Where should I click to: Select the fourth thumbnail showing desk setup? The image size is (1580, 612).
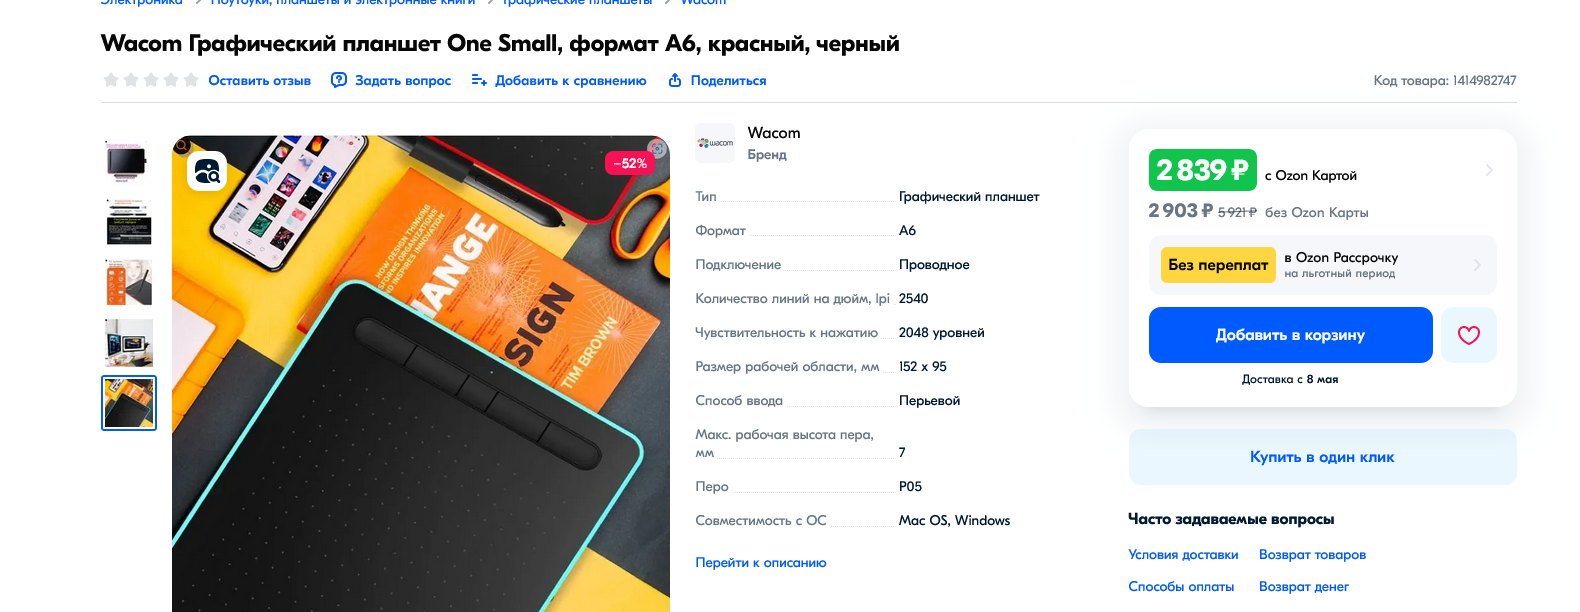pos(129,343)
